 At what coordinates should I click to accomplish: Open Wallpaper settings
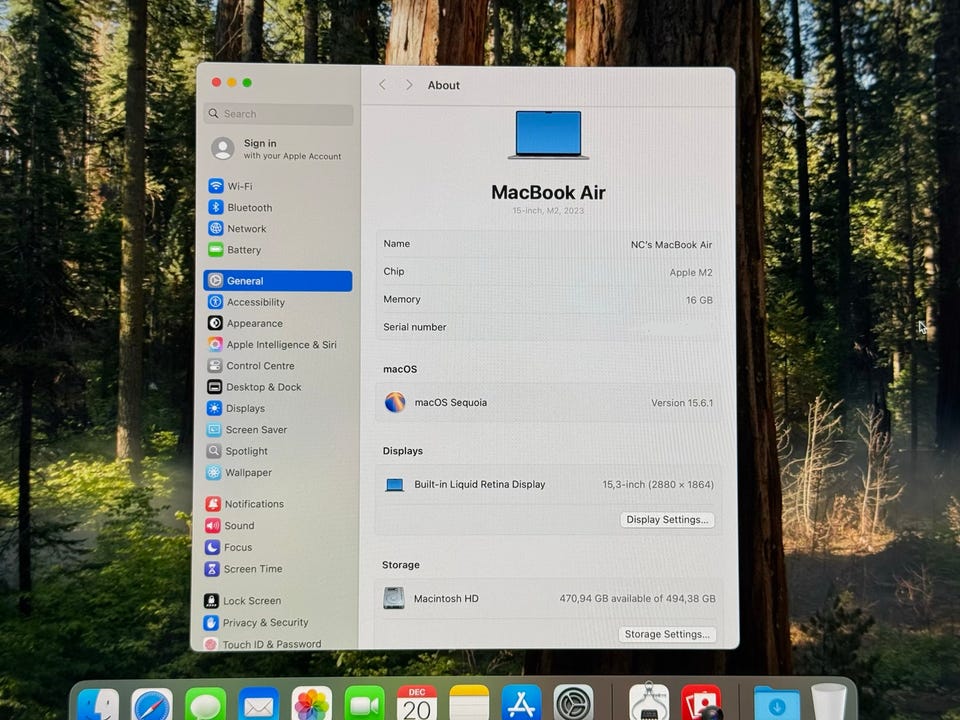239,473
